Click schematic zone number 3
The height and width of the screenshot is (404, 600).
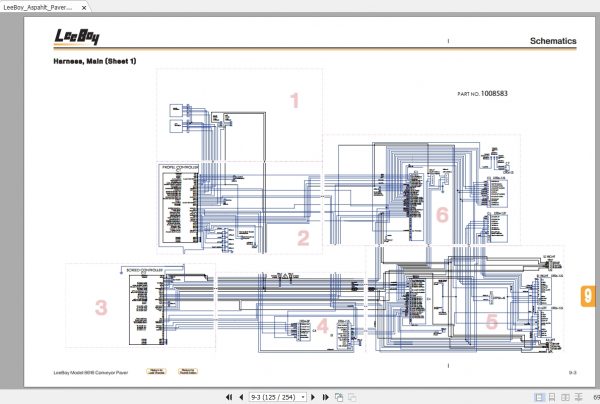101,307
